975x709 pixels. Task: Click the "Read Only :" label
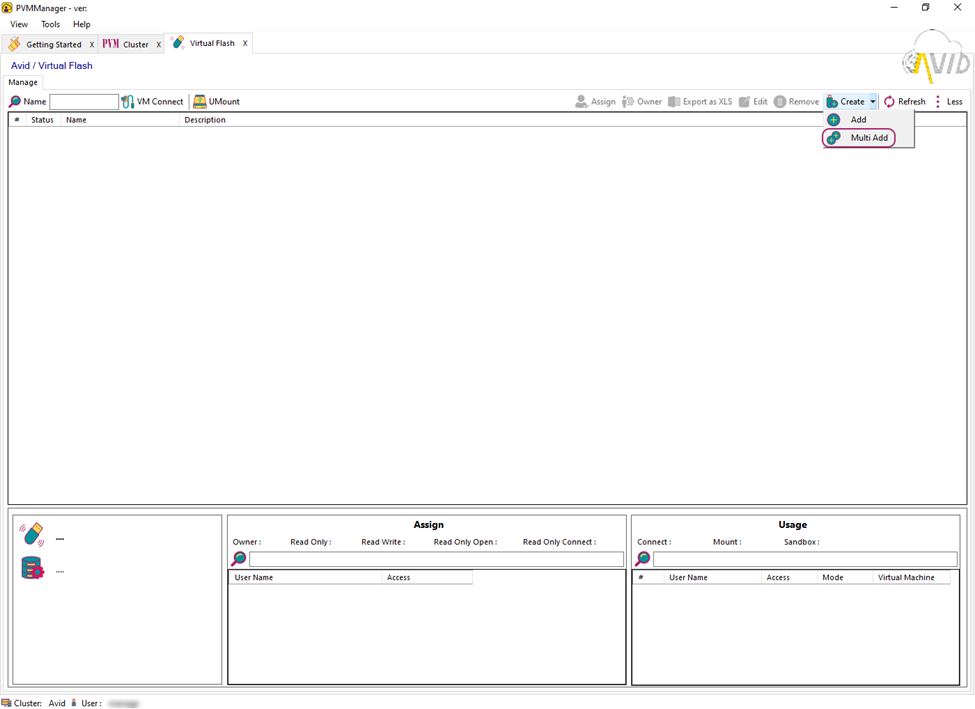pyautogui.click(x=311, y=542)
